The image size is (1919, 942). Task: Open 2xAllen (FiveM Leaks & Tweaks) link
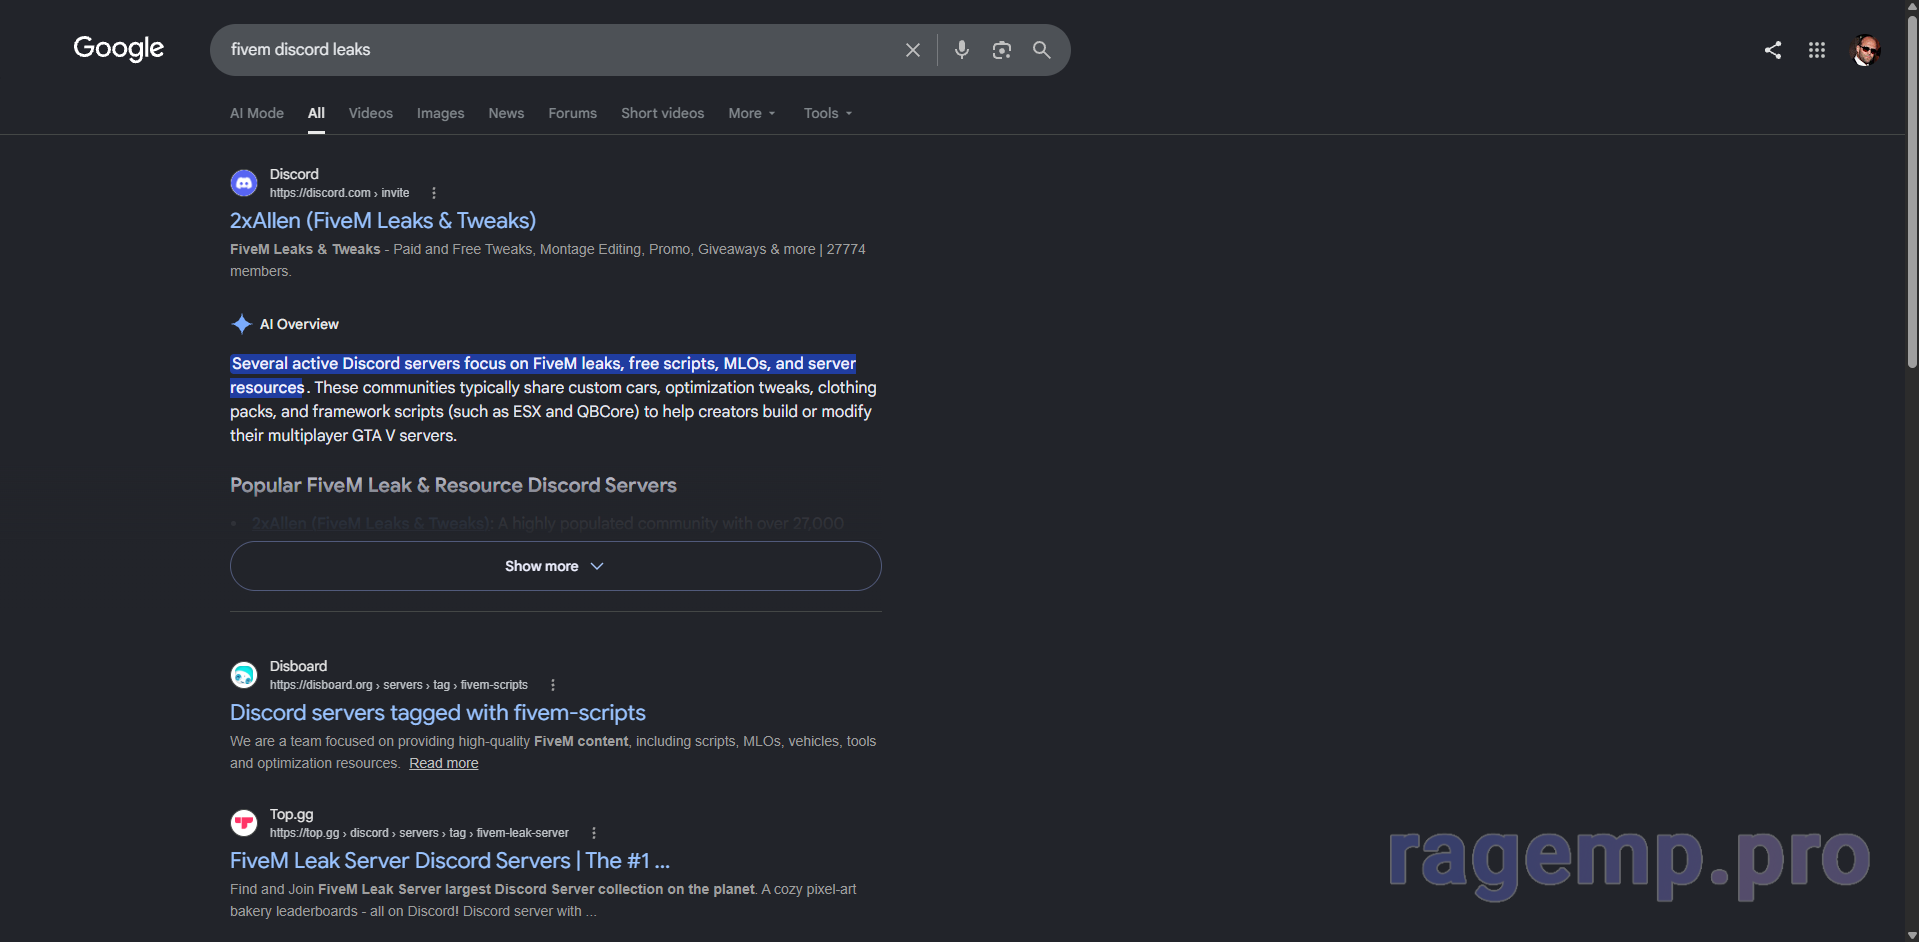pos(383,220)
